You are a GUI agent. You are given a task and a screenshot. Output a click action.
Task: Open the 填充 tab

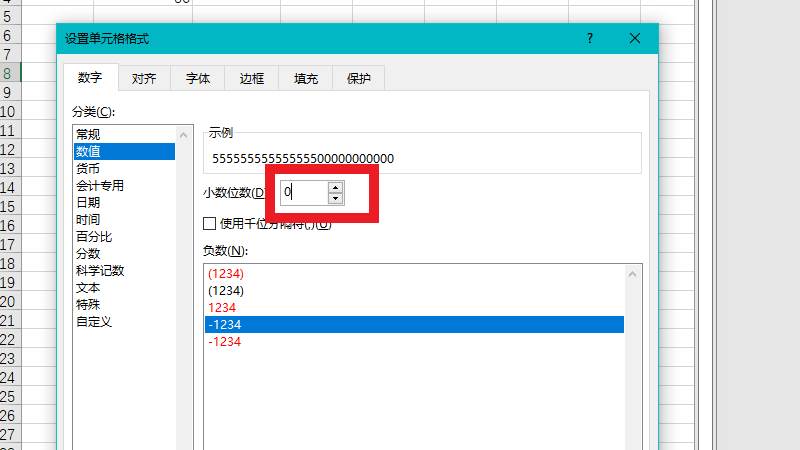(x=305, y=79)
